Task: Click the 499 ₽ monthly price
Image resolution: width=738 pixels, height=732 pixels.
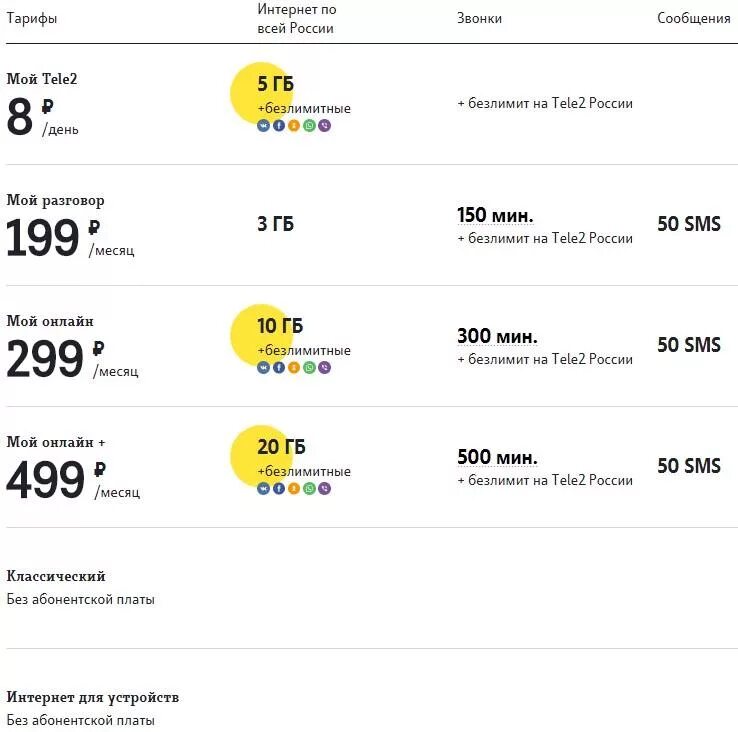Action: (46, 481)
